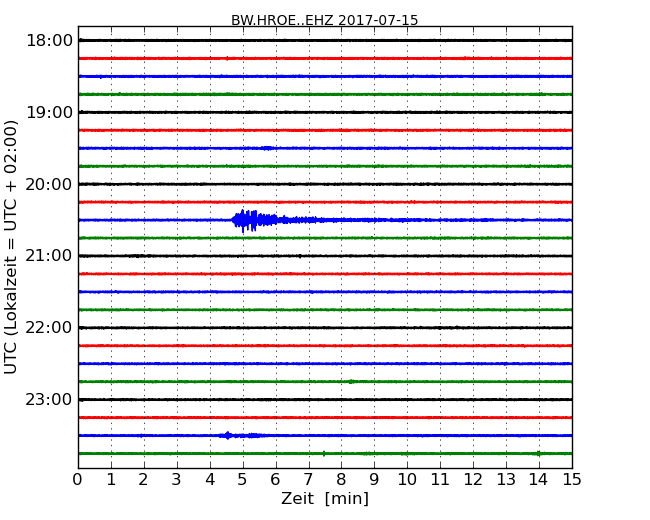
Task: Click the x-axis tick label 10
Action: click(407, 479)
